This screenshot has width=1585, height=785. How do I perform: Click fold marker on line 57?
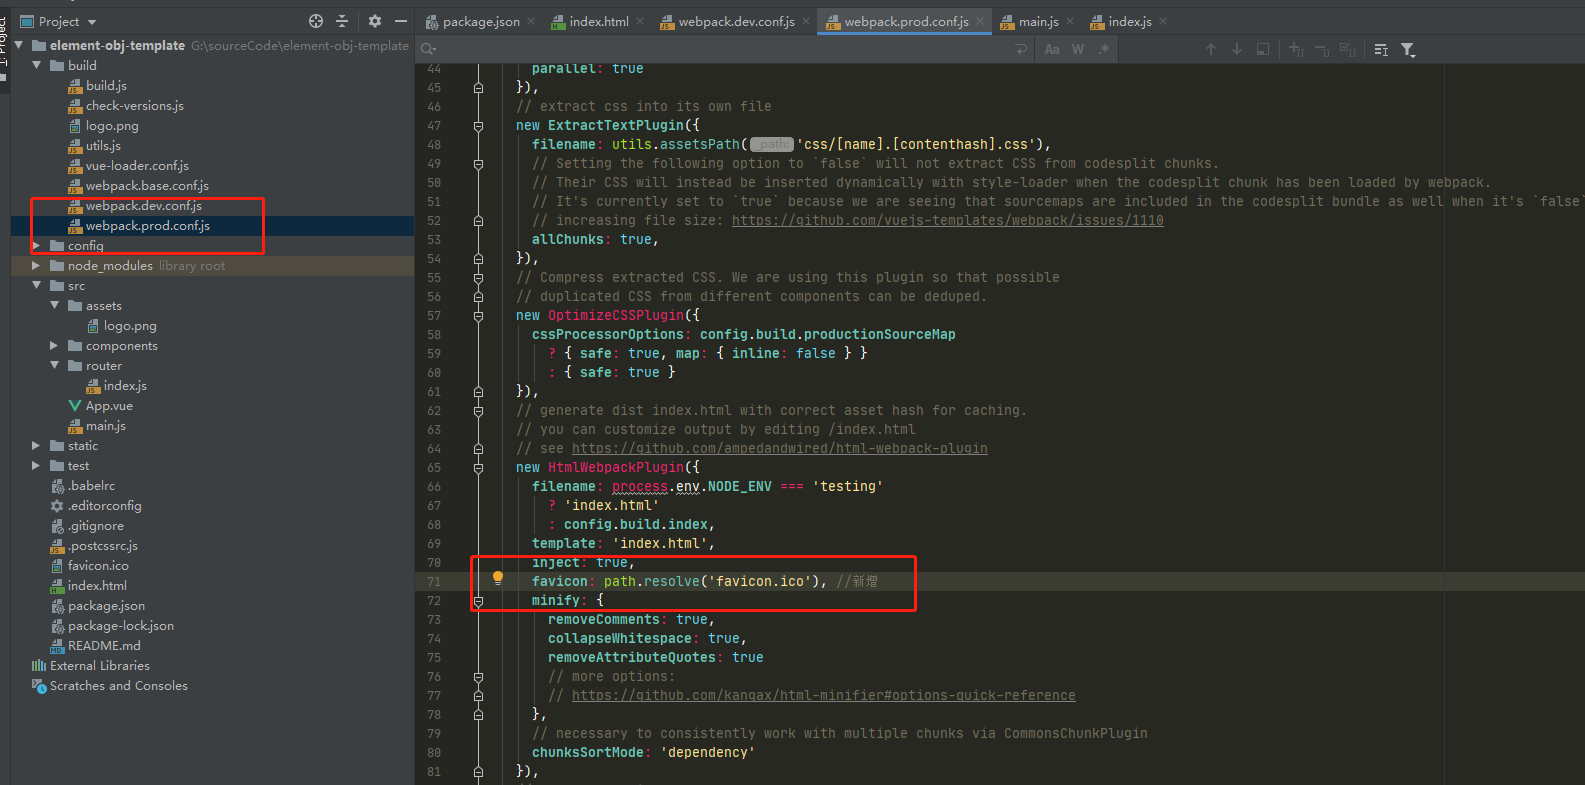[478, 316]
